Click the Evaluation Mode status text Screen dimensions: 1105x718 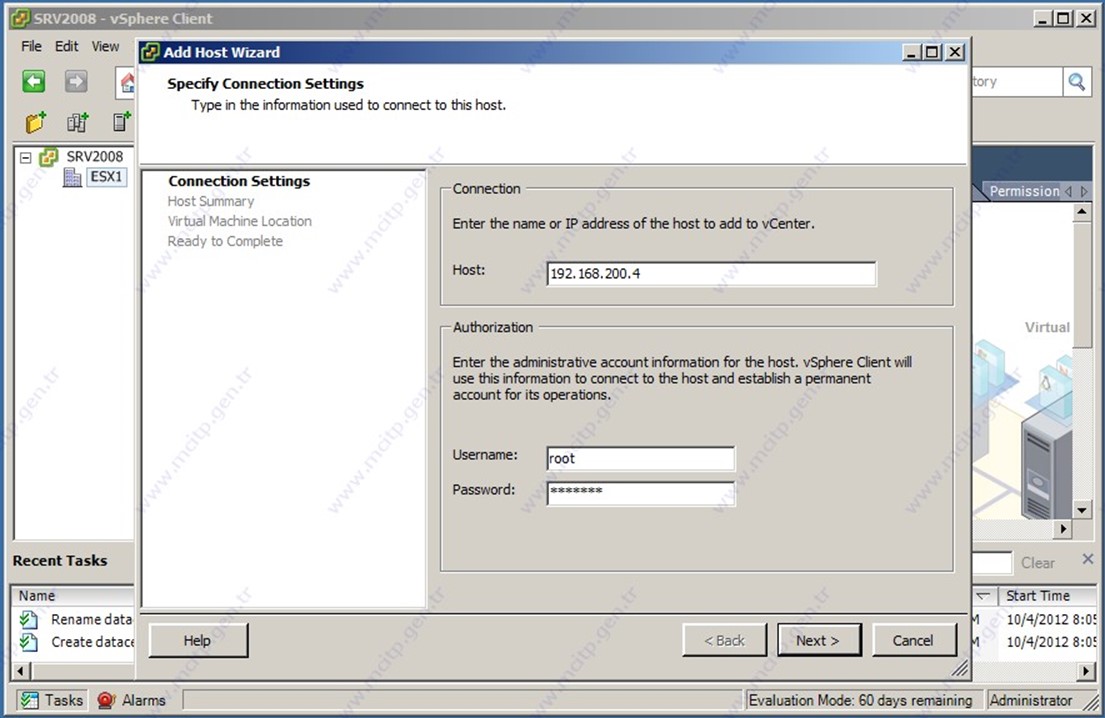860,700
